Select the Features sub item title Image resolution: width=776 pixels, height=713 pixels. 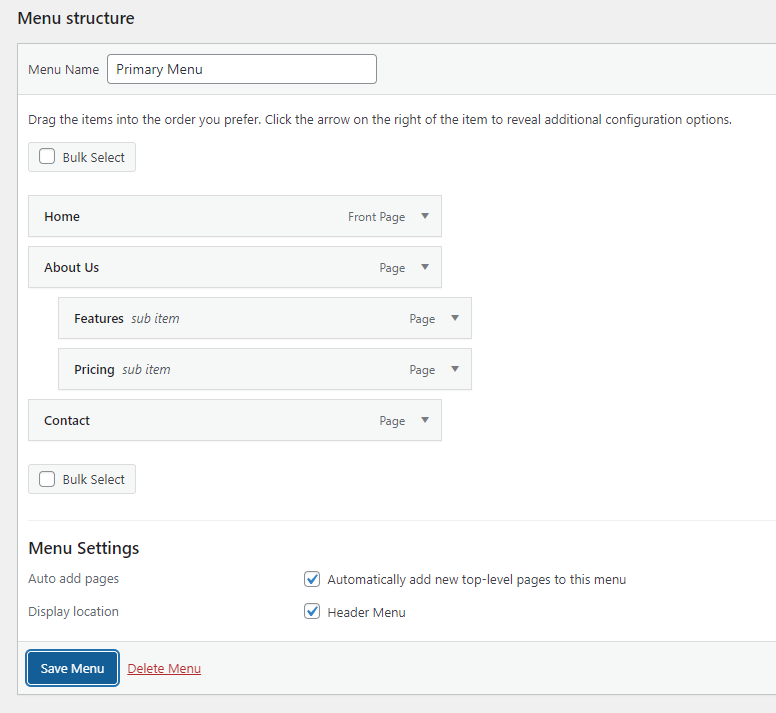[99, 319]
